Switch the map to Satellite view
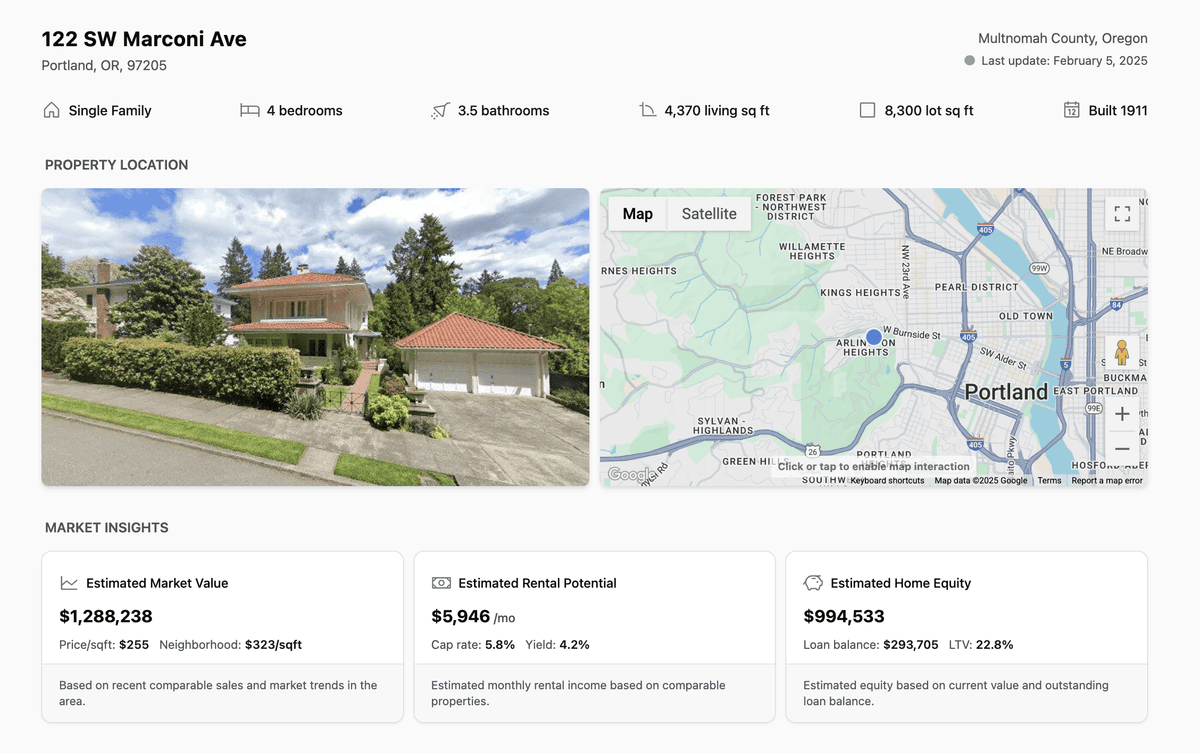 click(709, 214)
